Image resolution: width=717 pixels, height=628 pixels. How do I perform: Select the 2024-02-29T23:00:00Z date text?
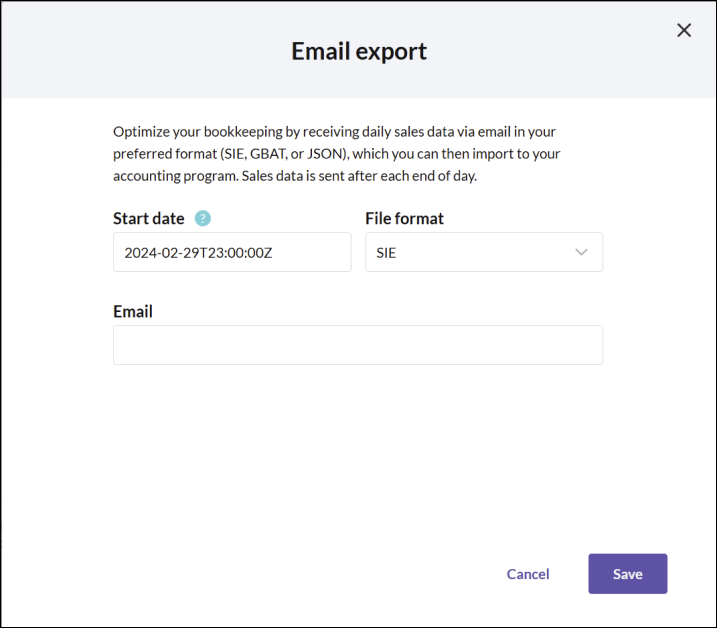[x=198, y=252]
